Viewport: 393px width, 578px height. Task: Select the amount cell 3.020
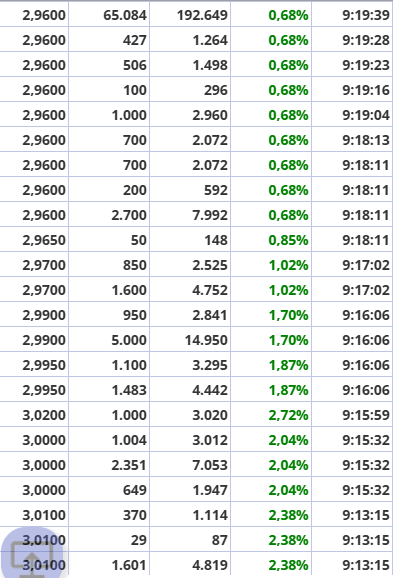(190, 415)
